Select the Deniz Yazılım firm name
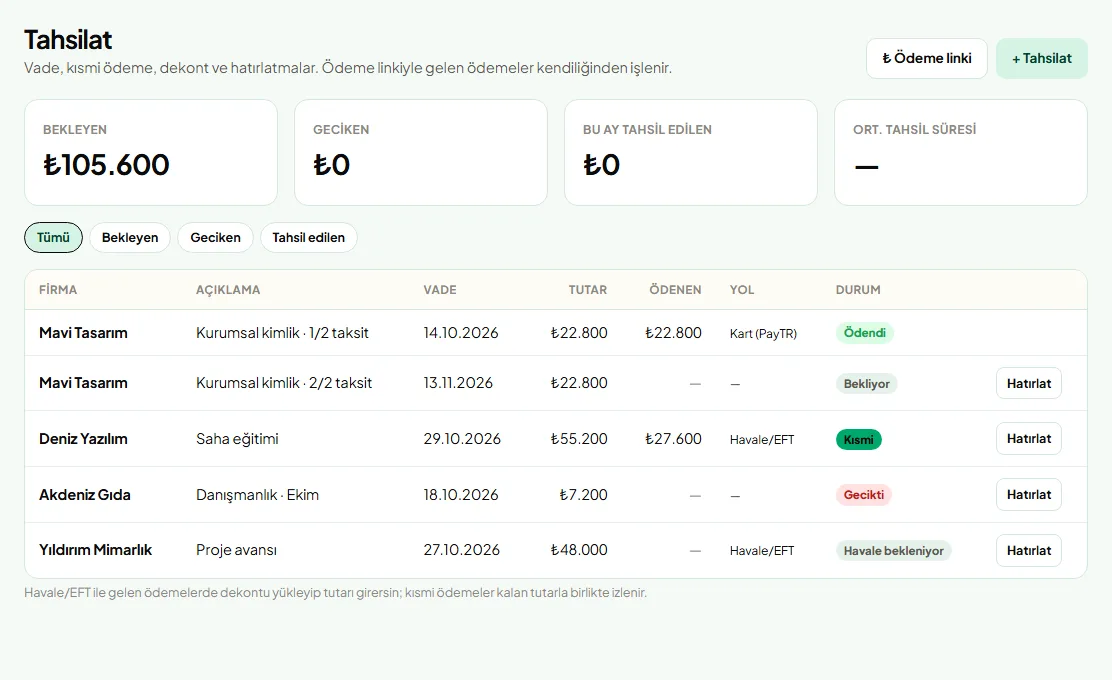This screenshot has height=680, width=1112. point(83,438)
